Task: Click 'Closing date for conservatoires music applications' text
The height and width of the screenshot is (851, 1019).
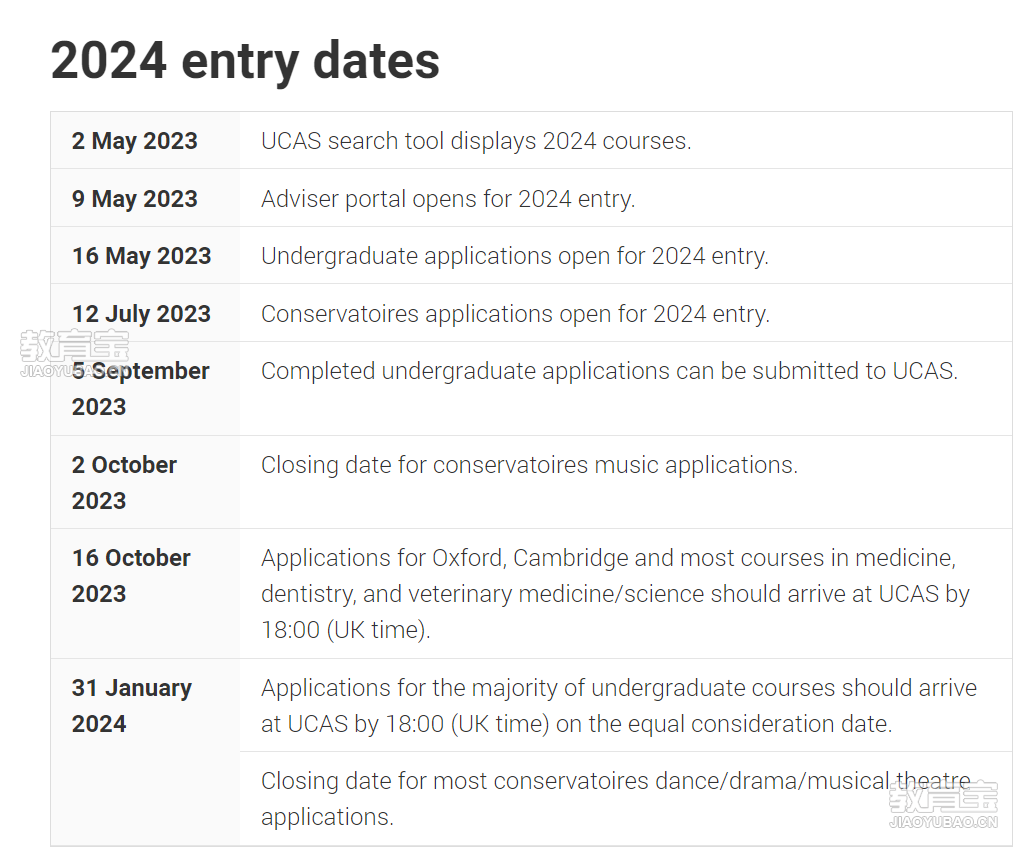Action: [529, 465]
